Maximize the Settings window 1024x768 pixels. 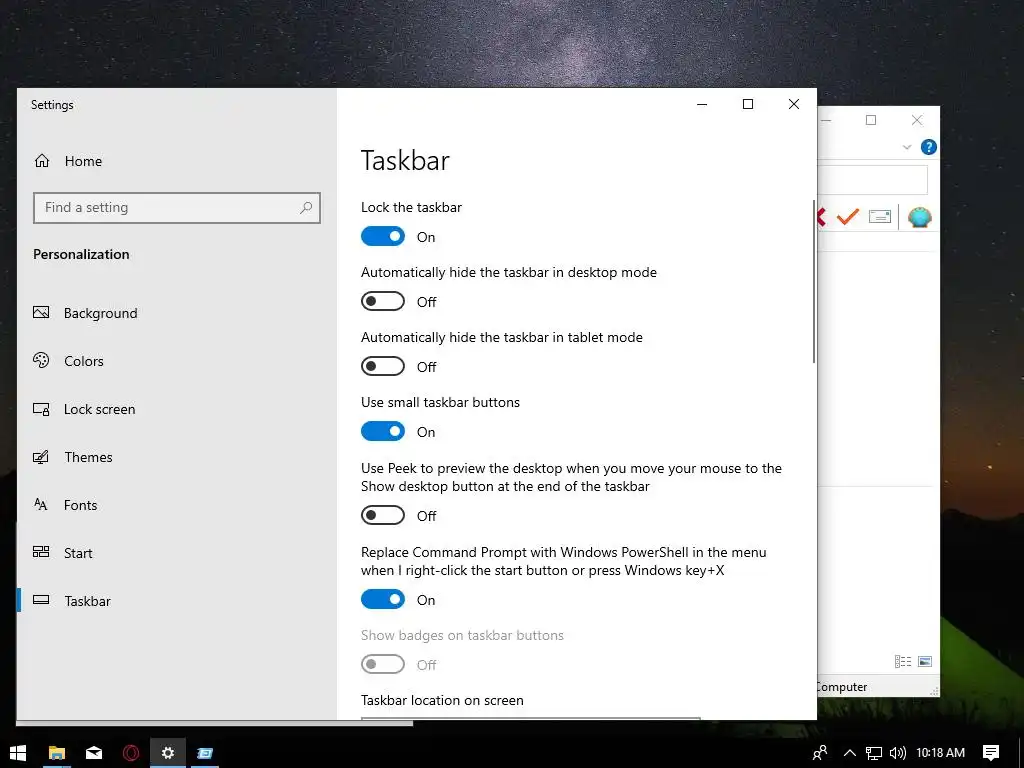748,104
